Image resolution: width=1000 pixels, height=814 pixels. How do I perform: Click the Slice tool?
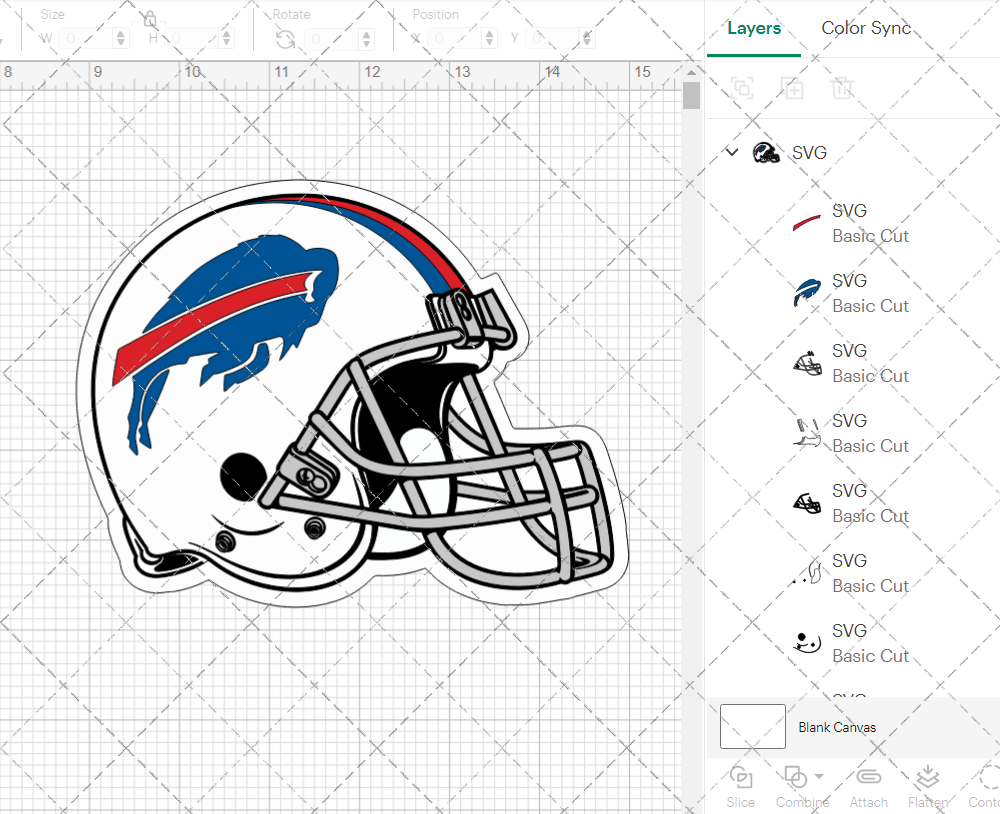coord(740,787)
